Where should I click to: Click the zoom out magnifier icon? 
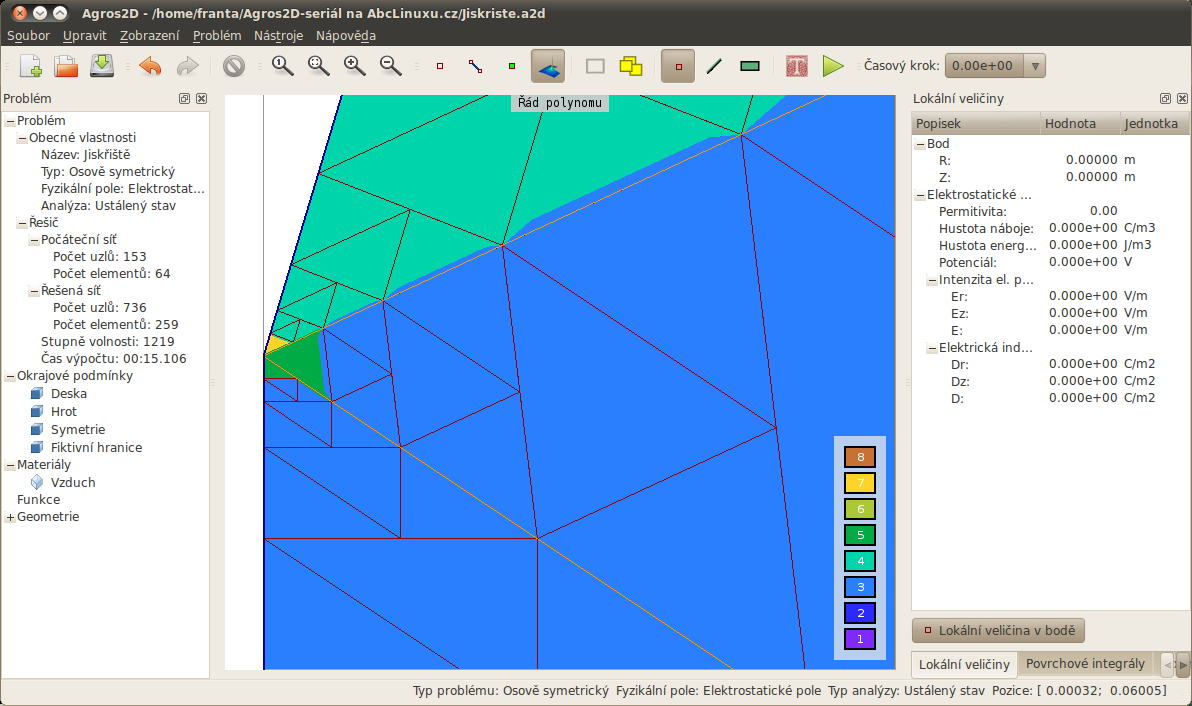click(x=391, y=66)
